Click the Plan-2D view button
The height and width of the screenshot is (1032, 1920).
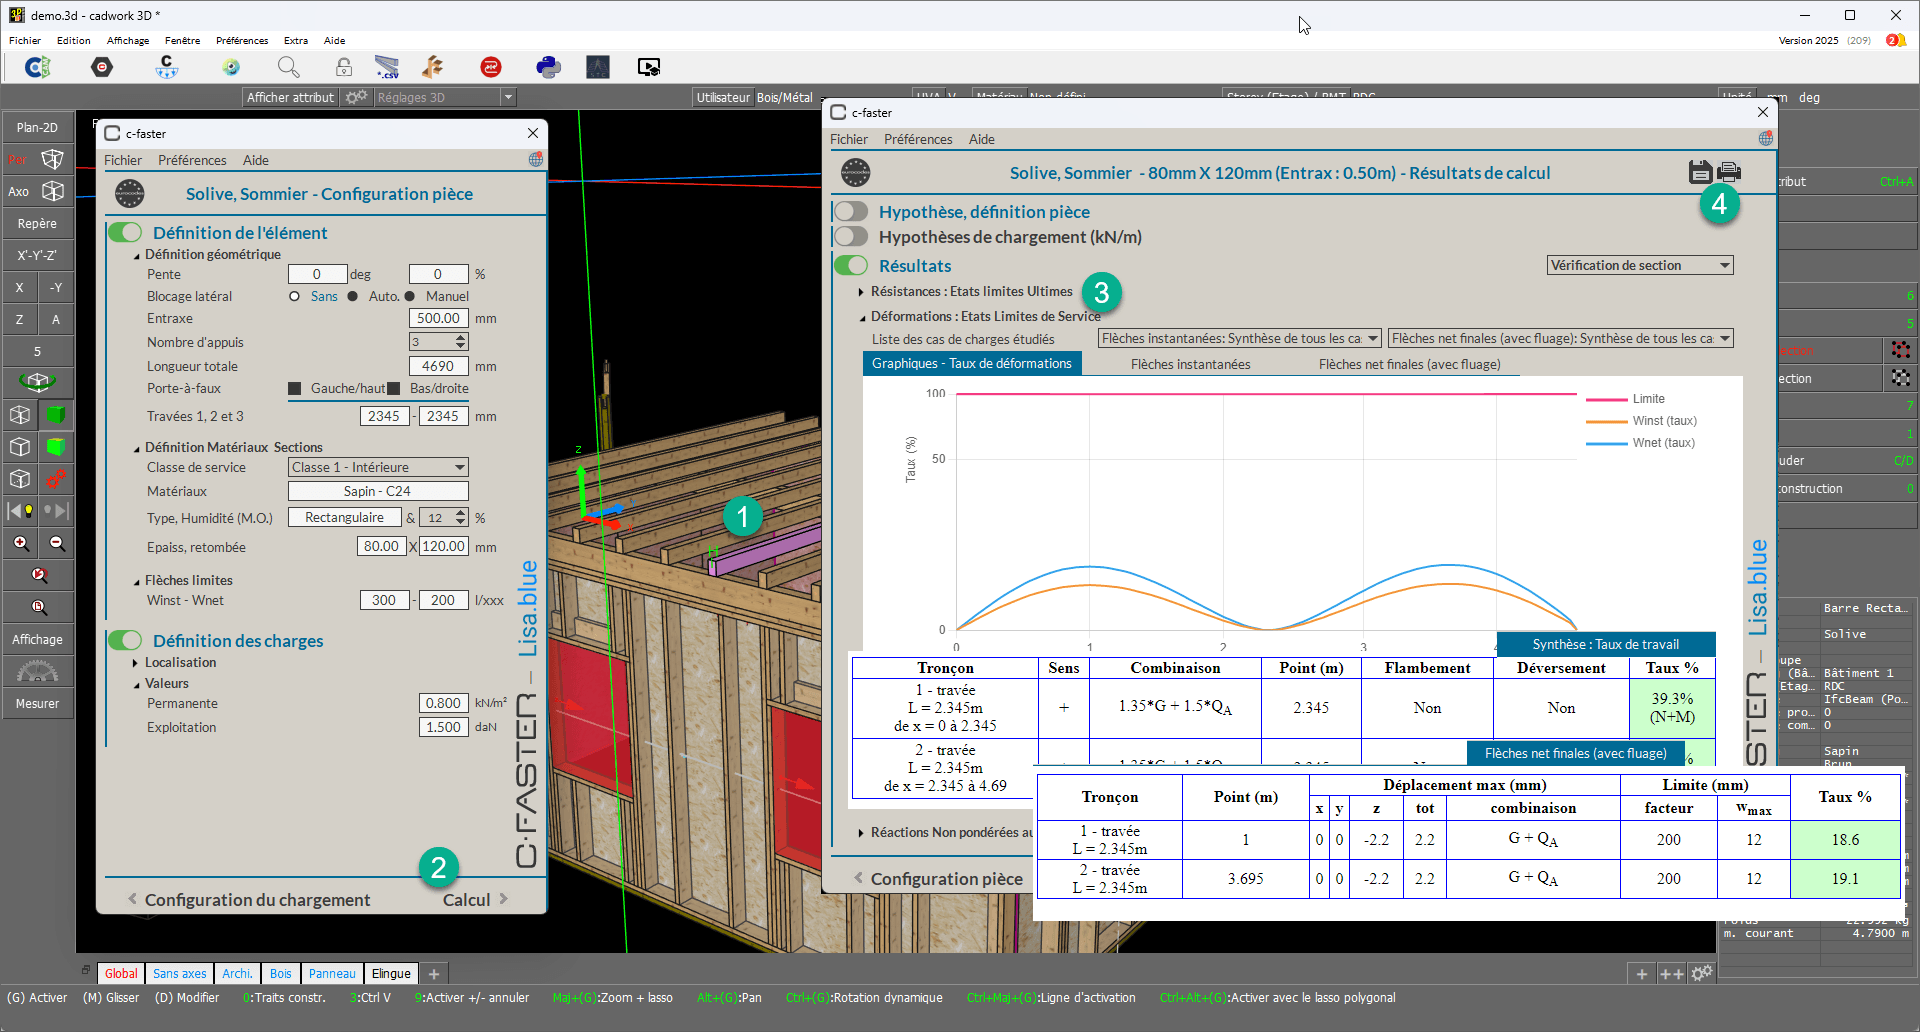tap(37, 127)
